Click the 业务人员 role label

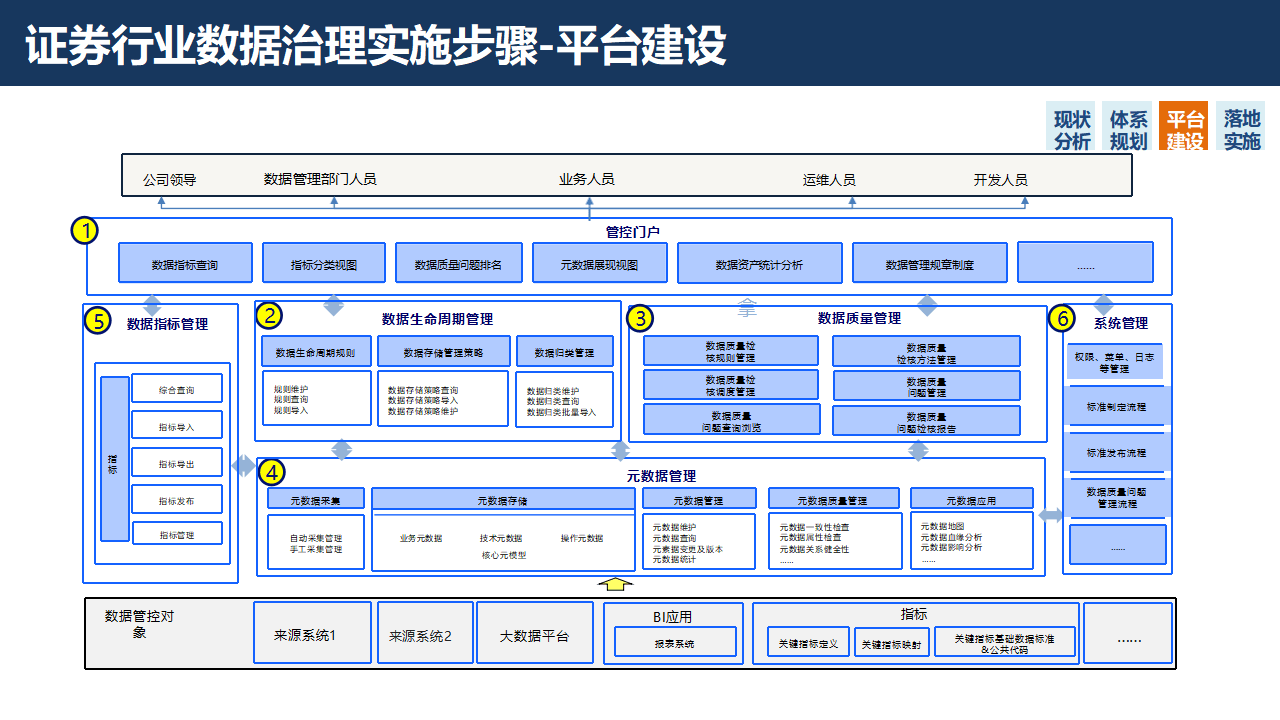tap(586, 179)
